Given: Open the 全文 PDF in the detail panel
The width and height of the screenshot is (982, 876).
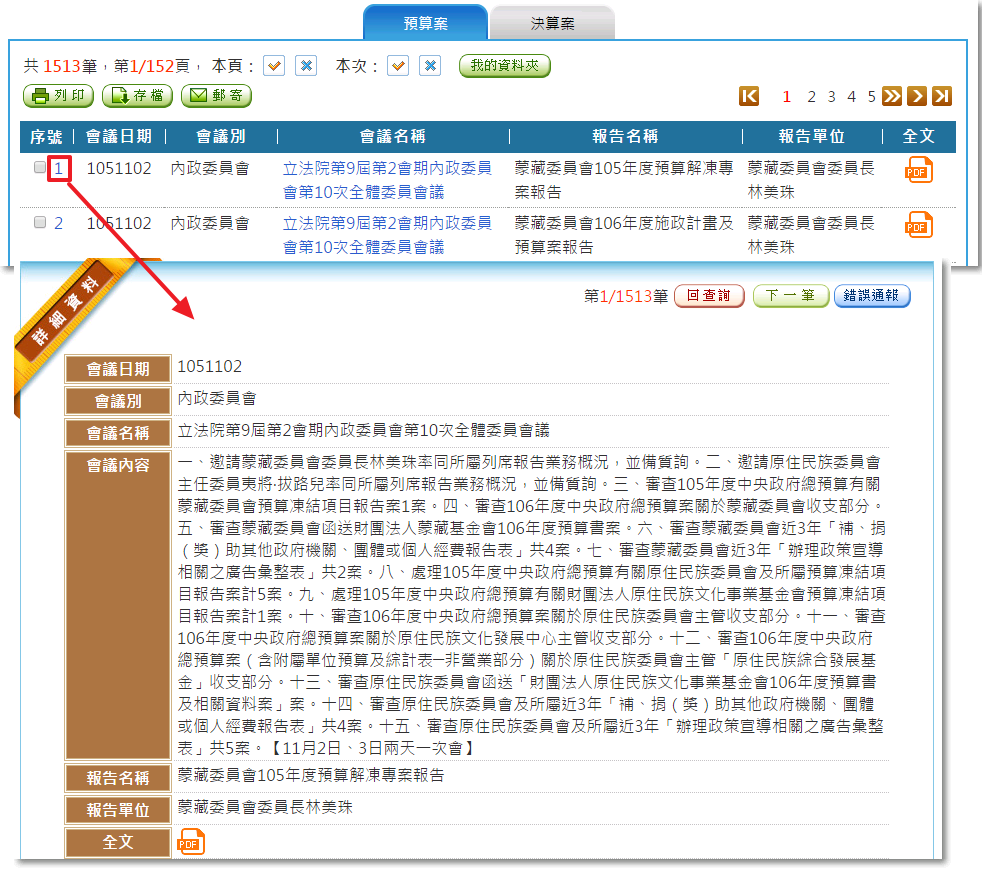Looking at the screenshot, I should click(x=190, y=843).
